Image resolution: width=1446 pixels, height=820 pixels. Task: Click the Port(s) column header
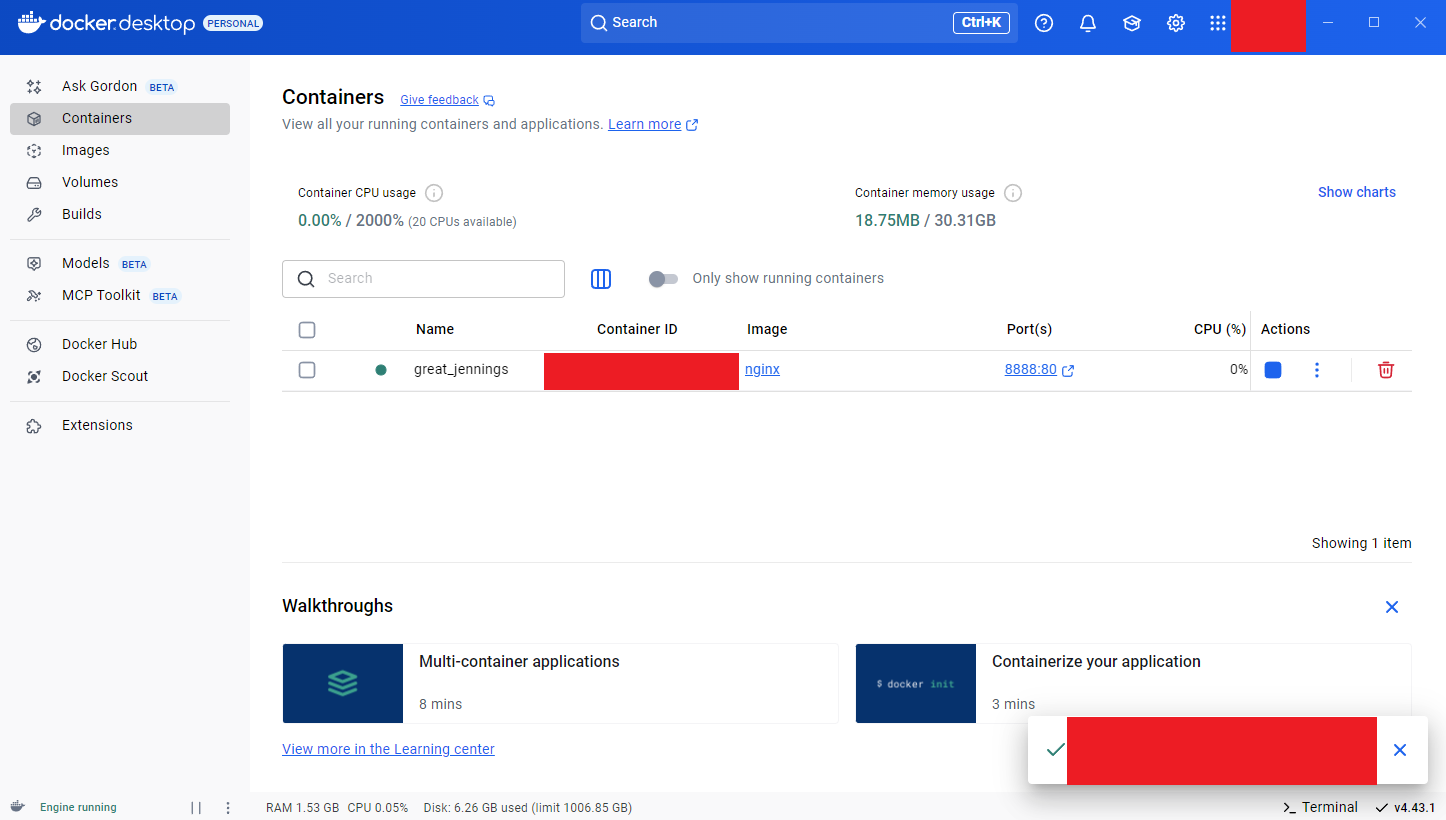pos(1029,329)
